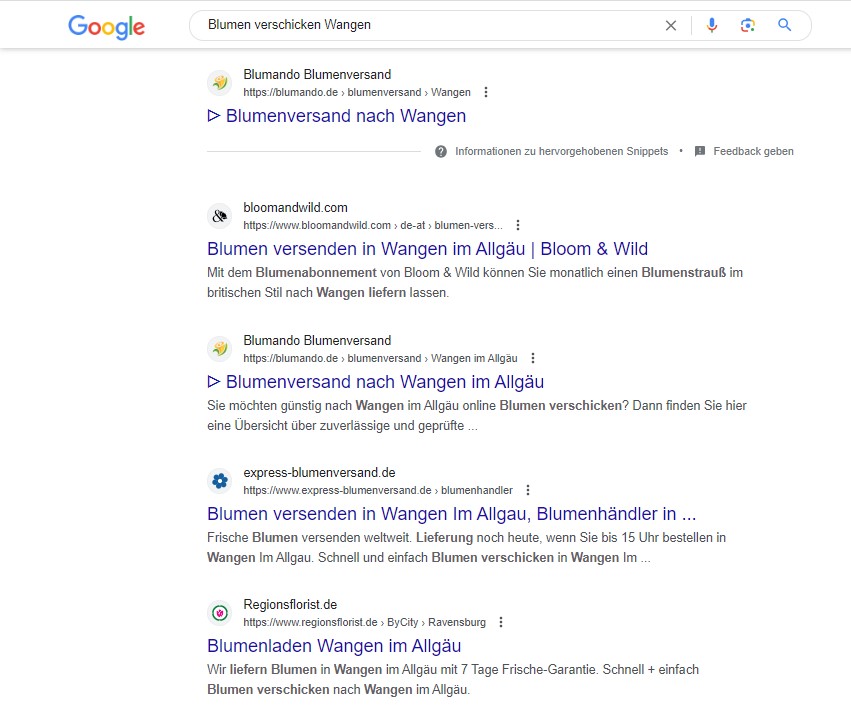
Task: Open 'Blumen versenden in Wangen im Allgäu | Bloom & Wild'
Action: [x=428, y=248]
